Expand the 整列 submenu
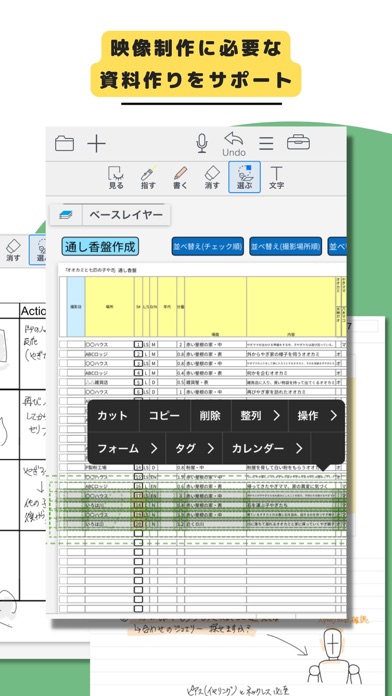Viewport: 392px width, 696px height. tap(260, 415)
